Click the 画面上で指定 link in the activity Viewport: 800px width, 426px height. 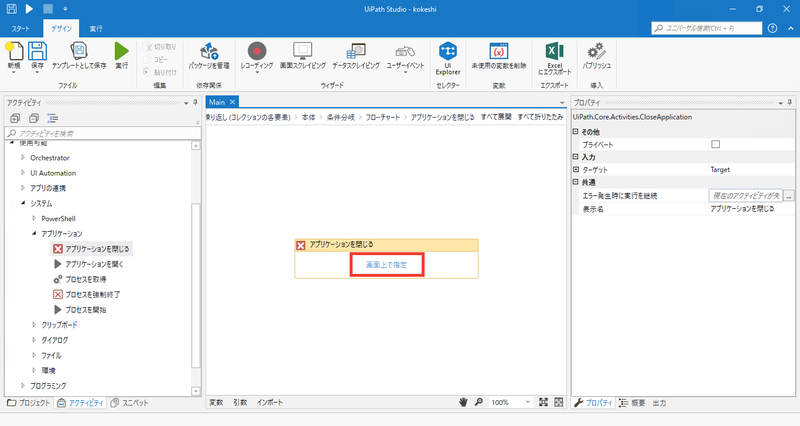point(387,265)
